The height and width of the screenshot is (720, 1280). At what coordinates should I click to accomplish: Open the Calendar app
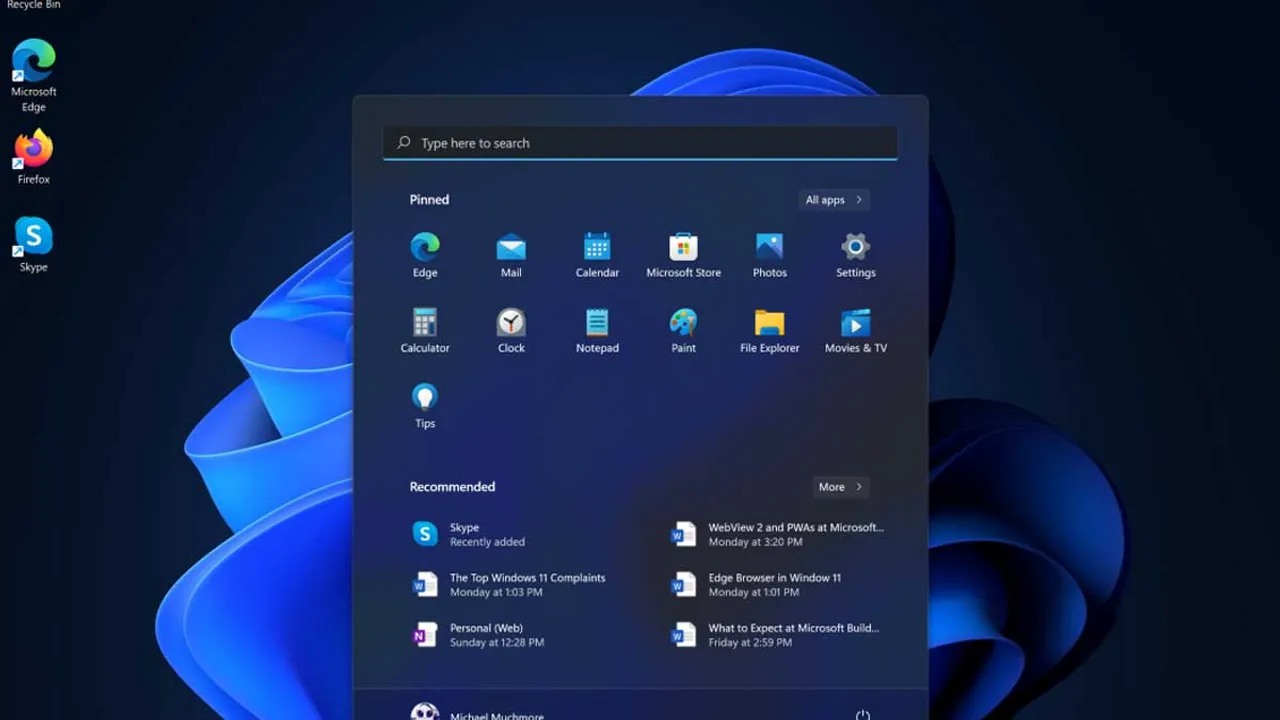[x=597, y=255]
